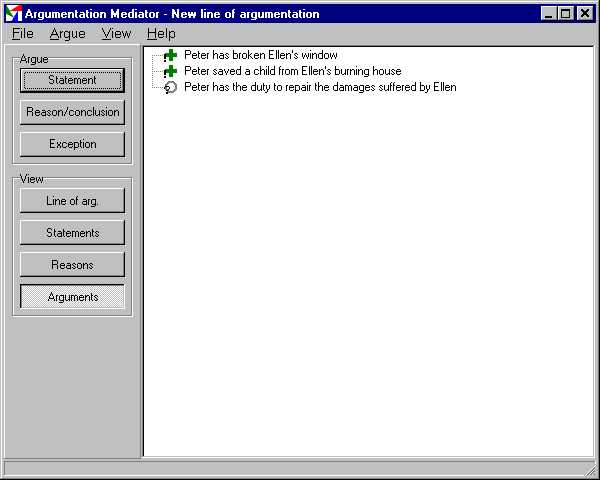Open the Help menu

161,34
